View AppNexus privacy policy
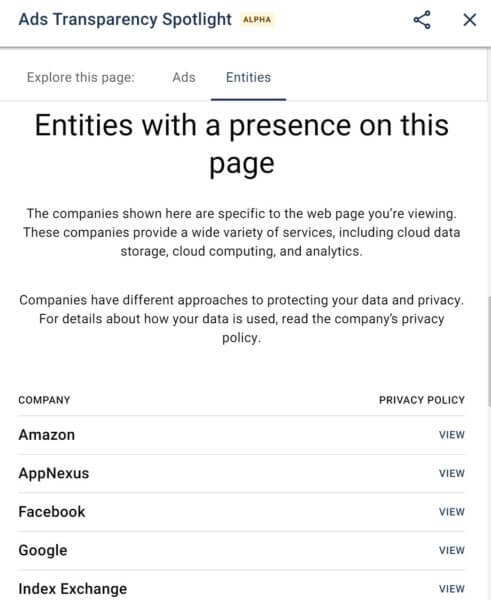 tap(452, 474)
